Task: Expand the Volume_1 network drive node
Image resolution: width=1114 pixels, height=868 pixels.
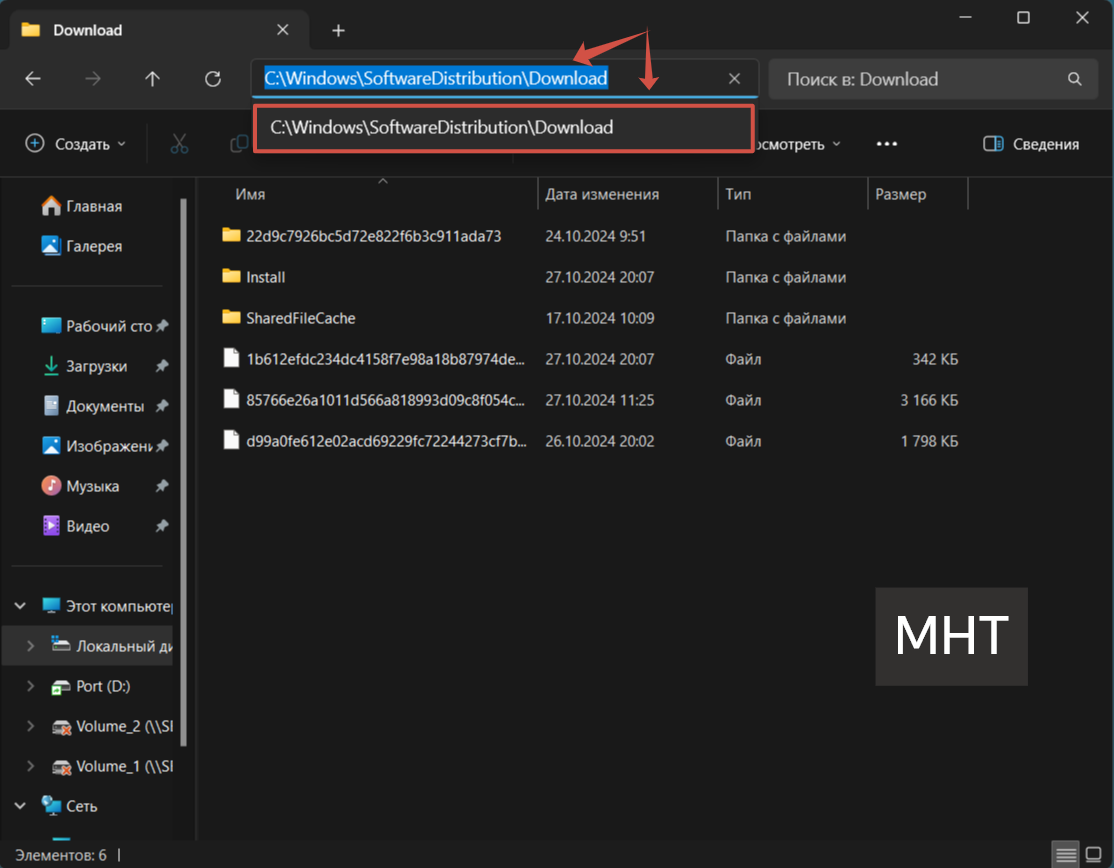Action: point(31,766)
